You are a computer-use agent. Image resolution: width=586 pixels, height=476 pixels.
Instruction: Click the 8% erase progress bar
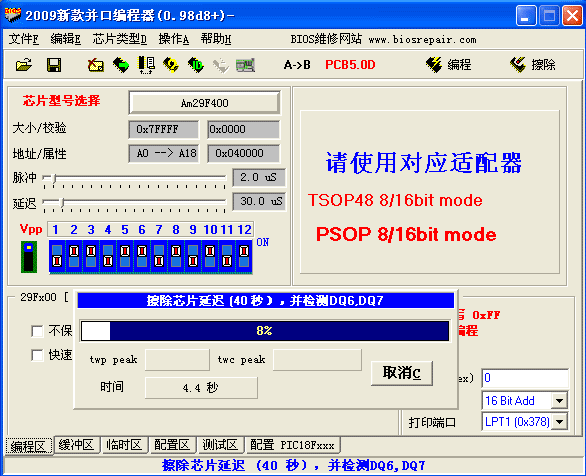coord(265,331)
